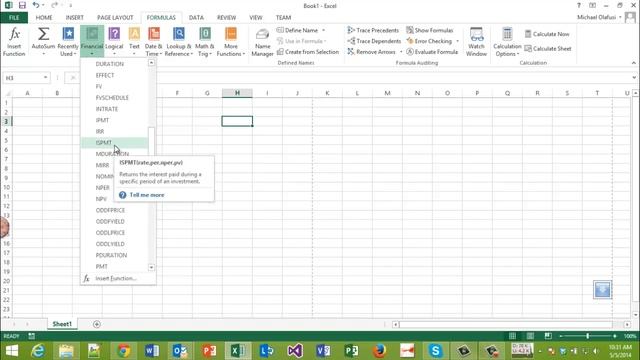Image resolution: width=640 pixels, height=360 pixels.
Task: Click Calculate Sheet
Action: click(548, 49)
